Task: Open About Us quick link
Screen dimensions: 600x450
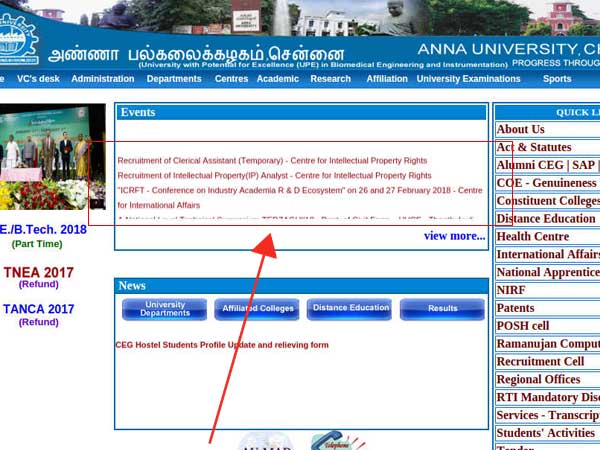Action: point(547,129)
